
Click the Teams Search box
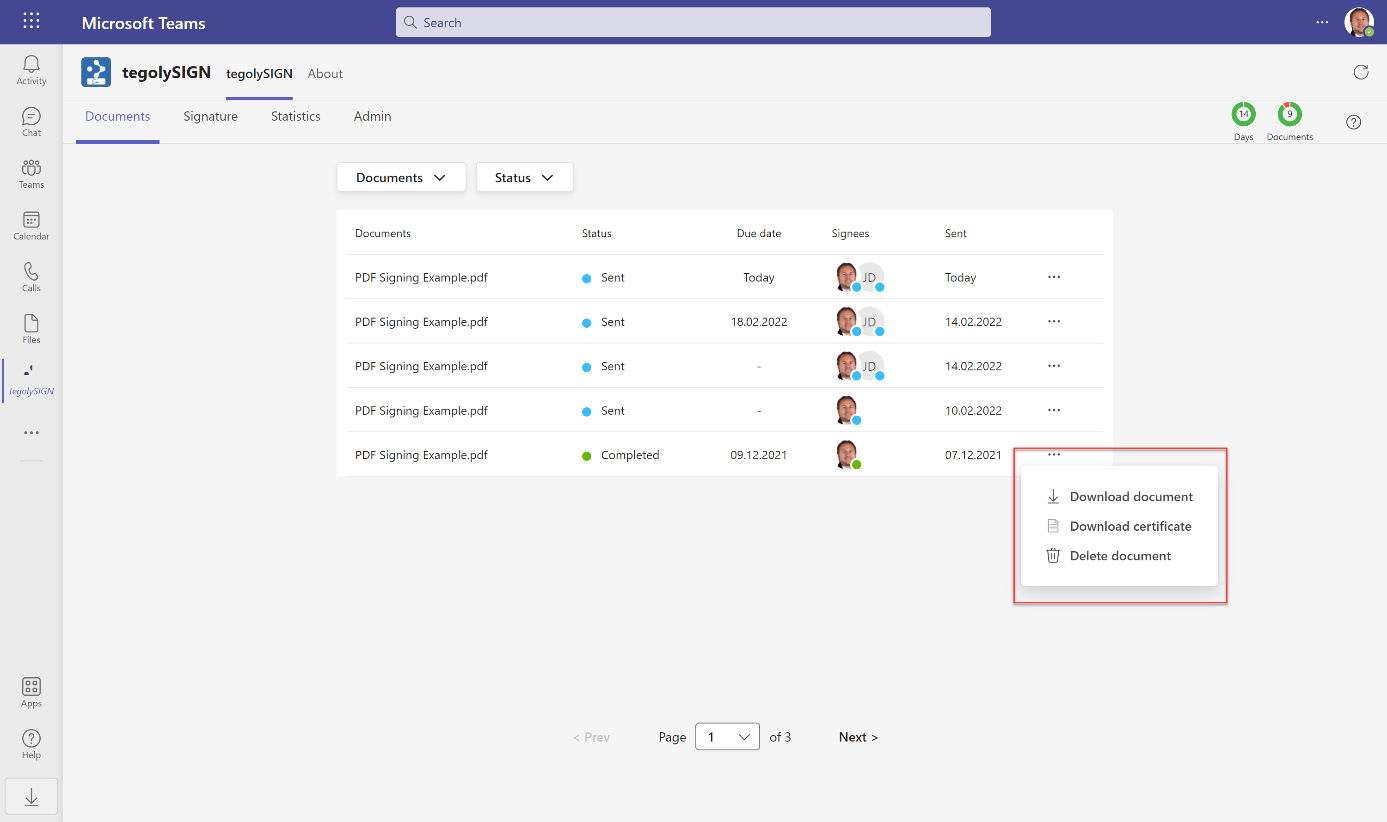point(693,22)
